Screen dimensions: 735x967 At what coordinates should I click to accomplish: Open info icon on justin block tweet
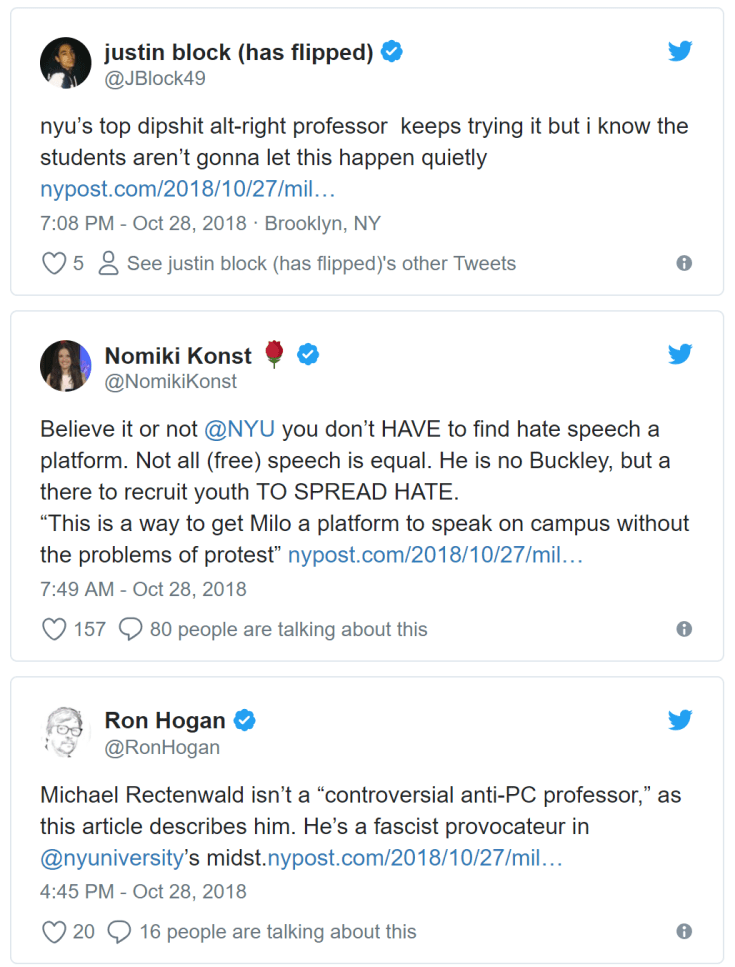click(684, 263)
